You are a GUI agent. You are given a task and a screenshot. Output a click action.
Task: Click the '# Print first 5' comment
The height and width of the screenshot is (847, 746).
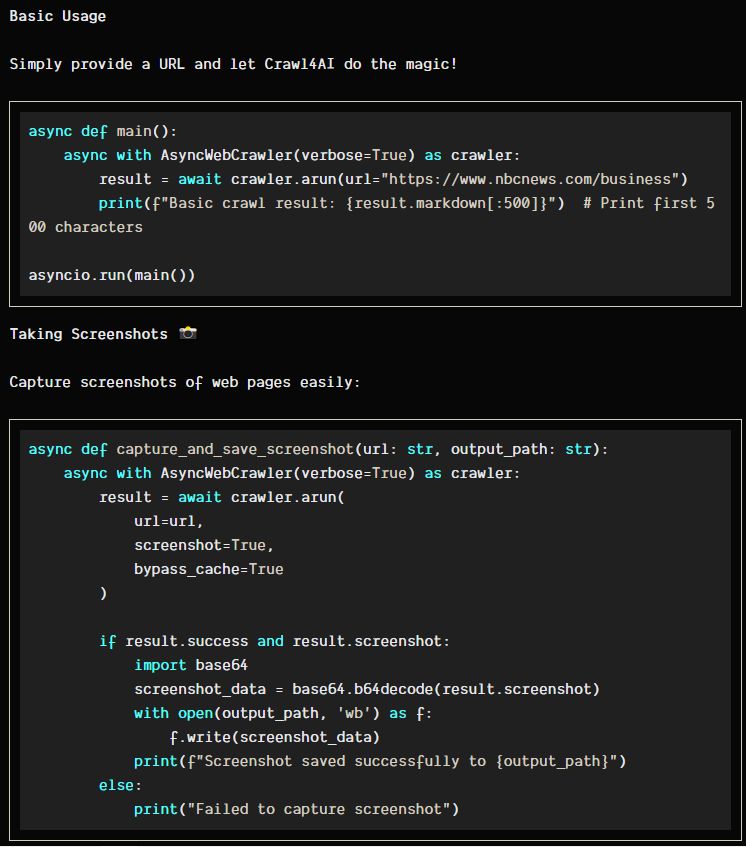(649, 203)
